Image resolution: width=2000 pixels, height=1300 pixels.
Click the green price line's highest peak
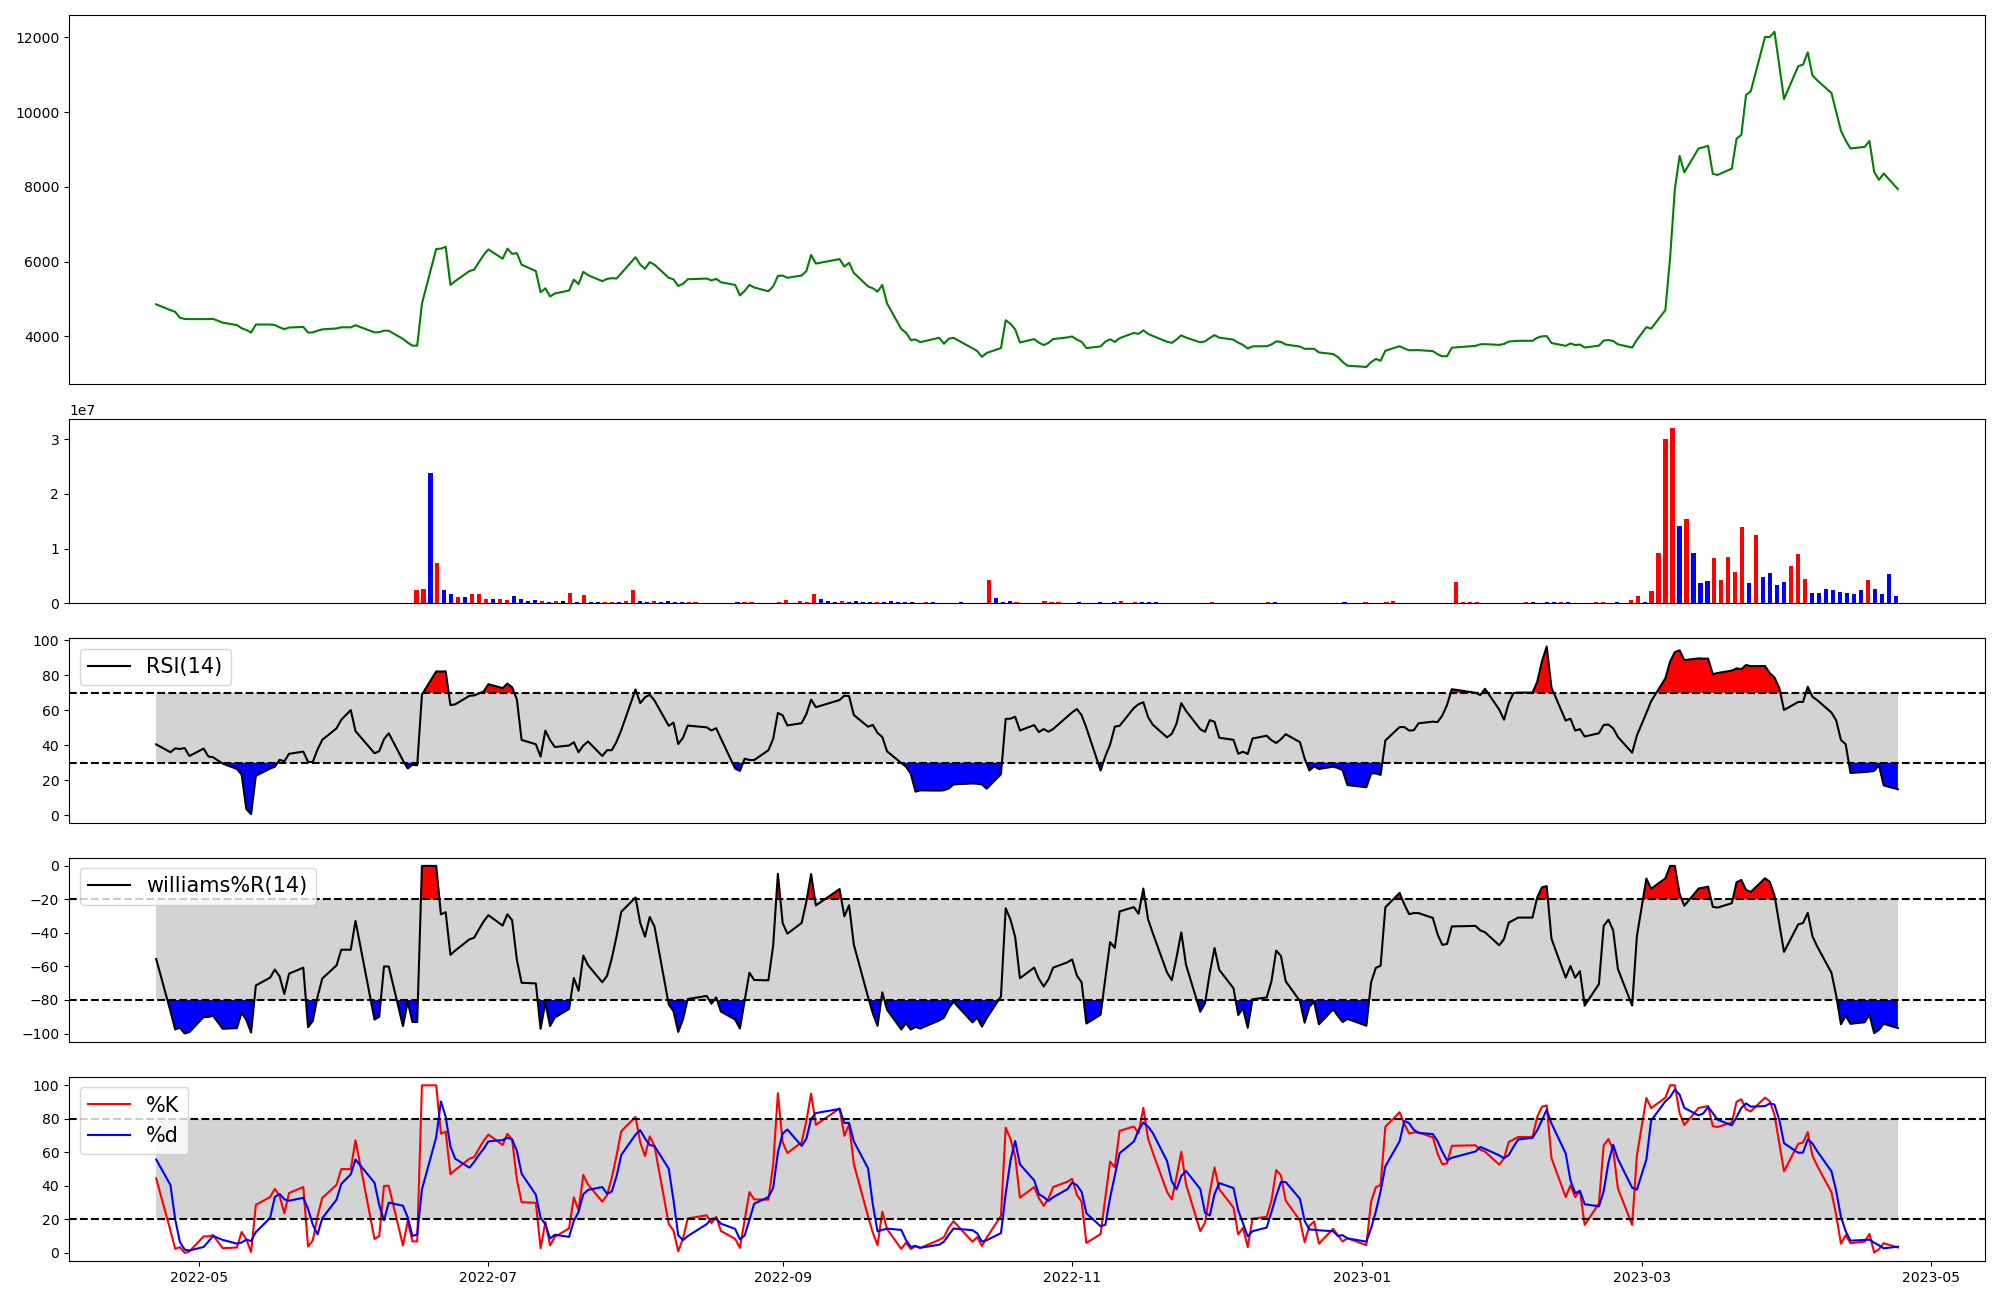point(1774,33)
